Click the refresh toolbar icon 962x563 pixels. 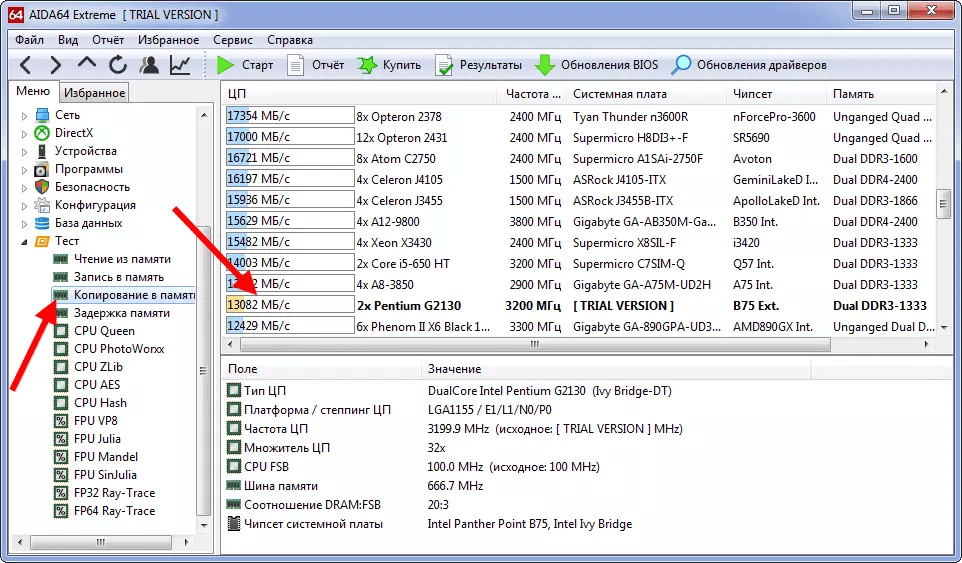(x=118, y=65)
